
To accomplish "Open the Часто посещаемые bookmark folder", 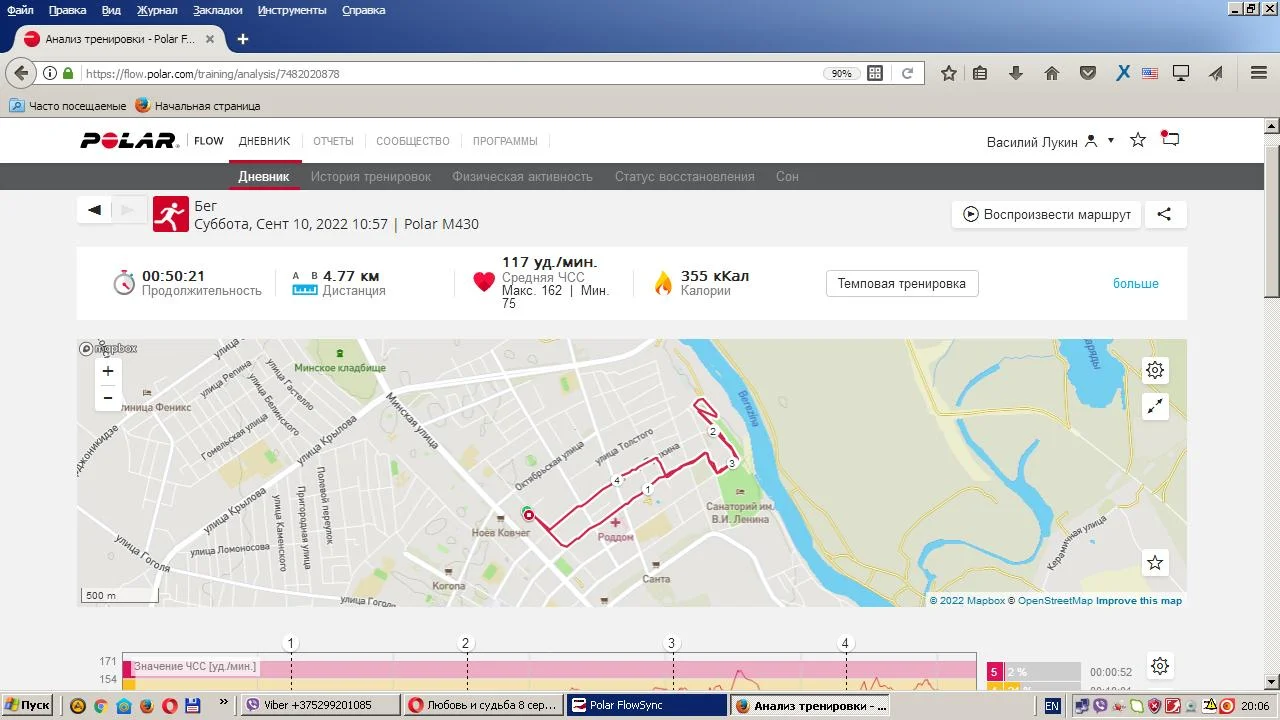I will tap(68, 105).
